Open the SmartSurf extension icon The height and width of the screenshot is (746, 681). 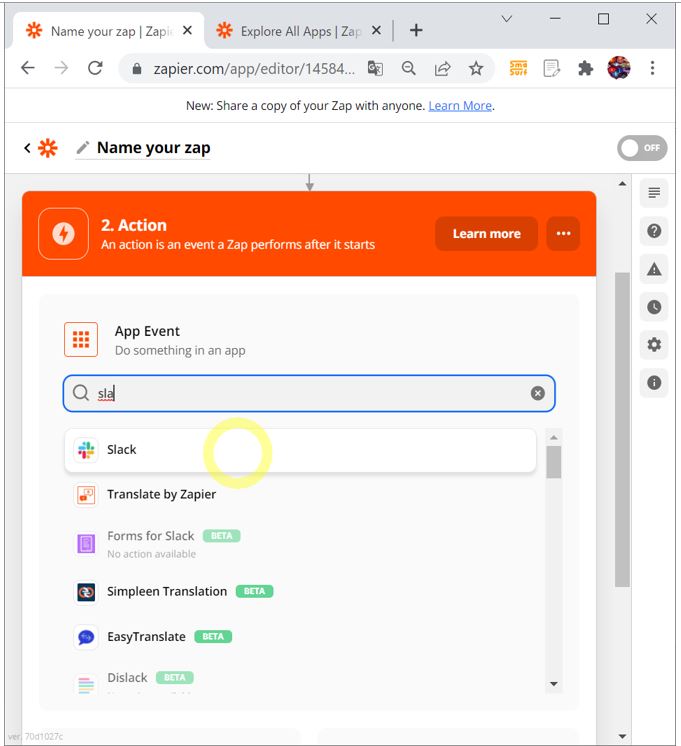coord(518,69)
